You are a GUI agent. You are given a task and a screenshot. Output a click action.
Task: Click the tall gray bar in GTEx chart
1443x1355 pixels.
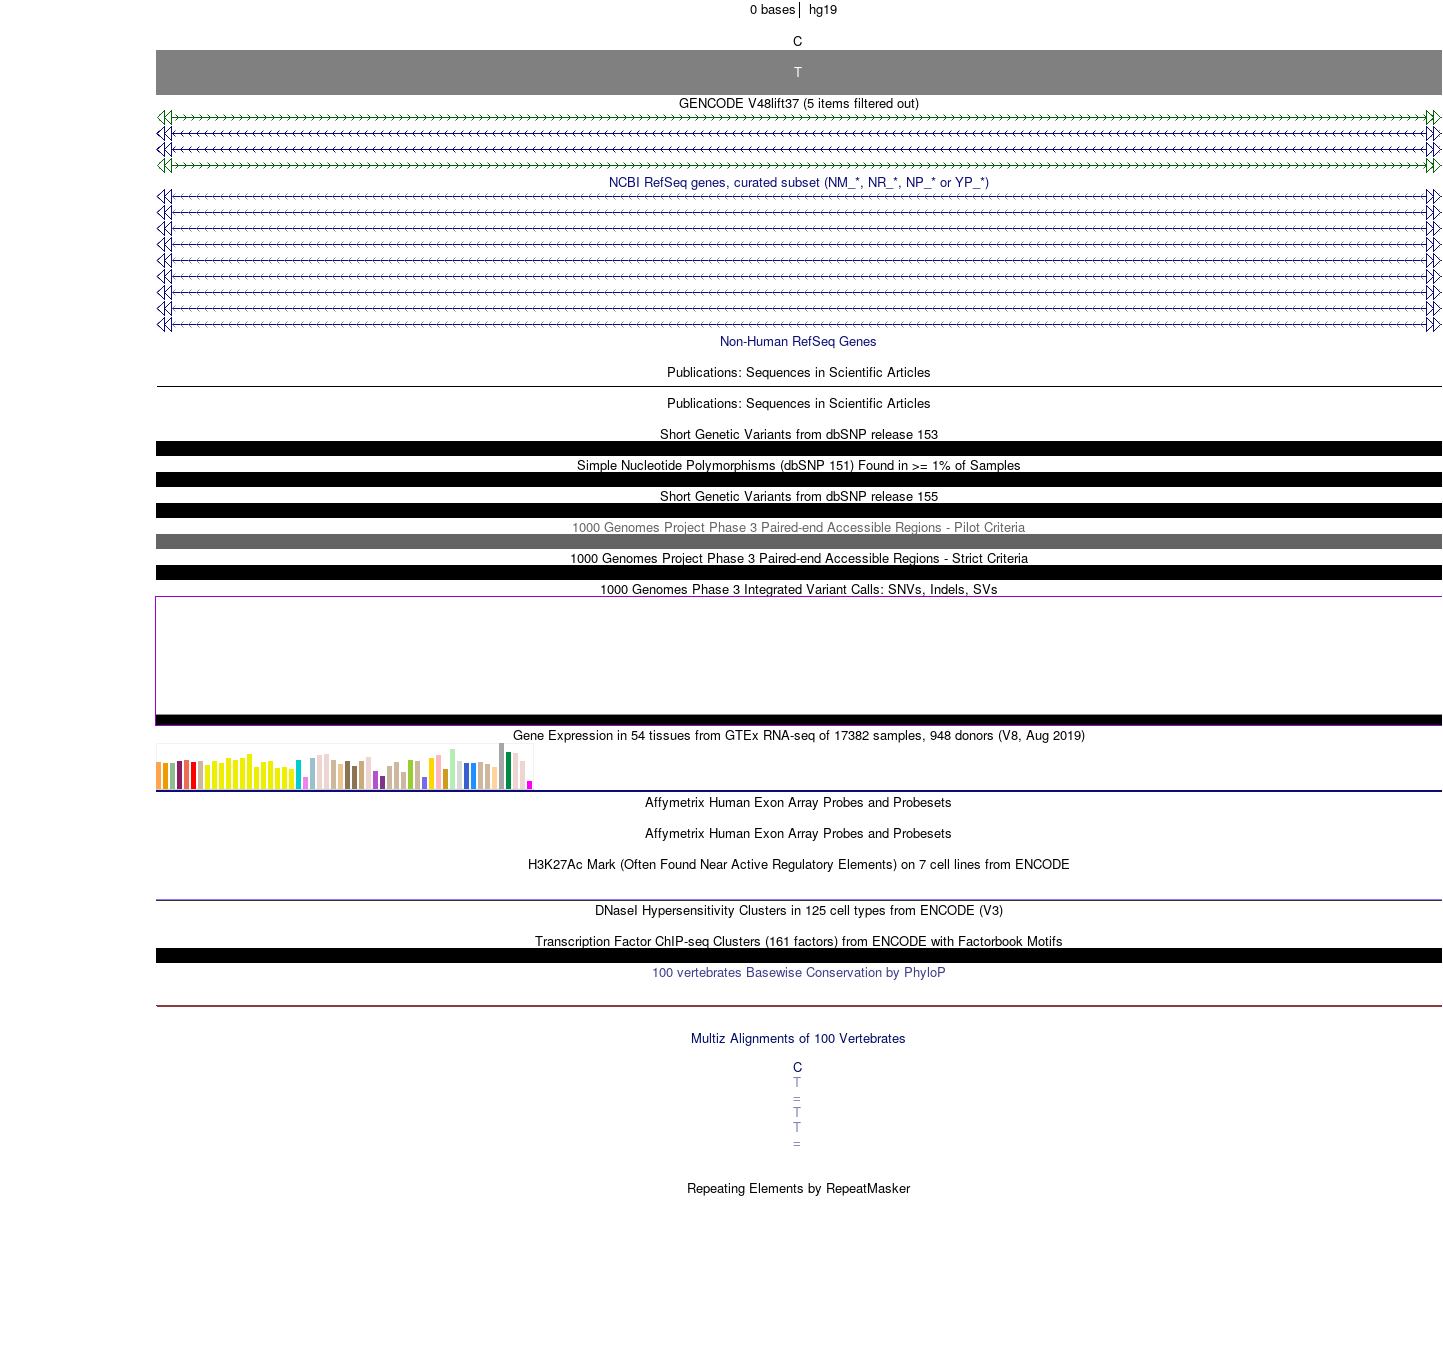(501, 766)
